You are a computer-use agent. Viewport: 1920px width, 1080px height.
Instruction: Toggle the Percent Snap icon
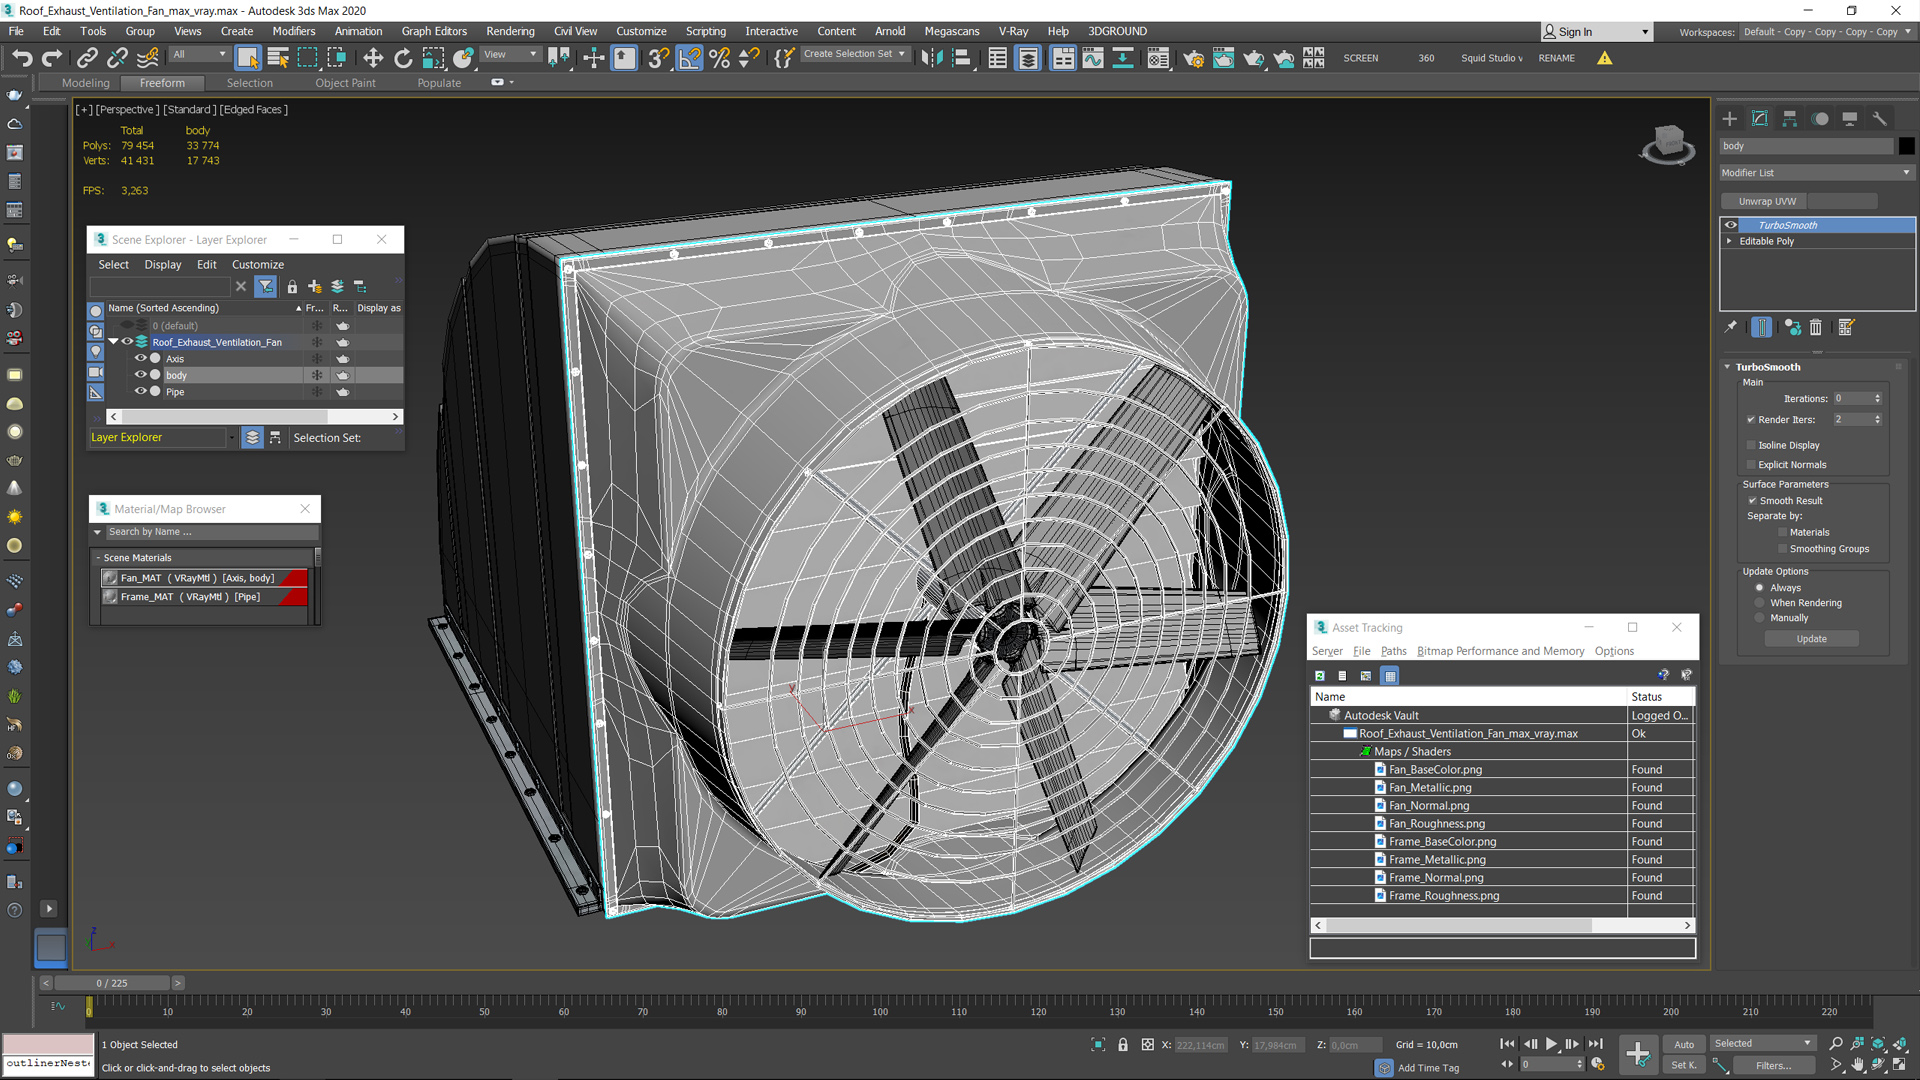pos(719,58)
